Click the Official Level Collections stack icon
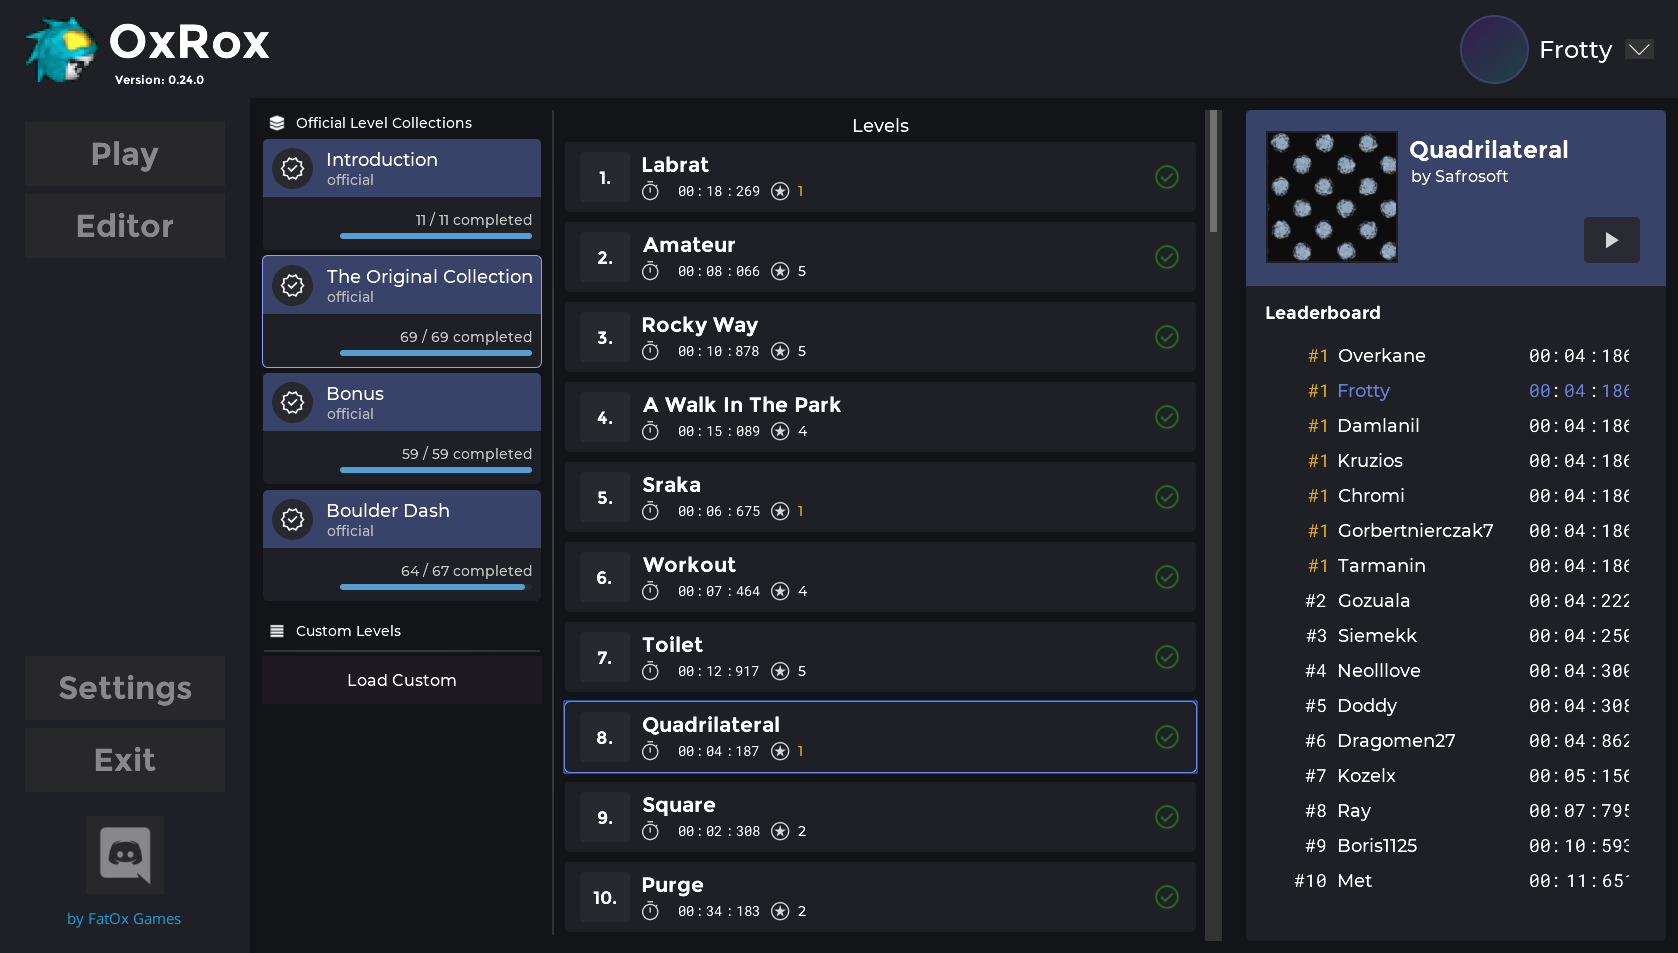 point(277,123)
